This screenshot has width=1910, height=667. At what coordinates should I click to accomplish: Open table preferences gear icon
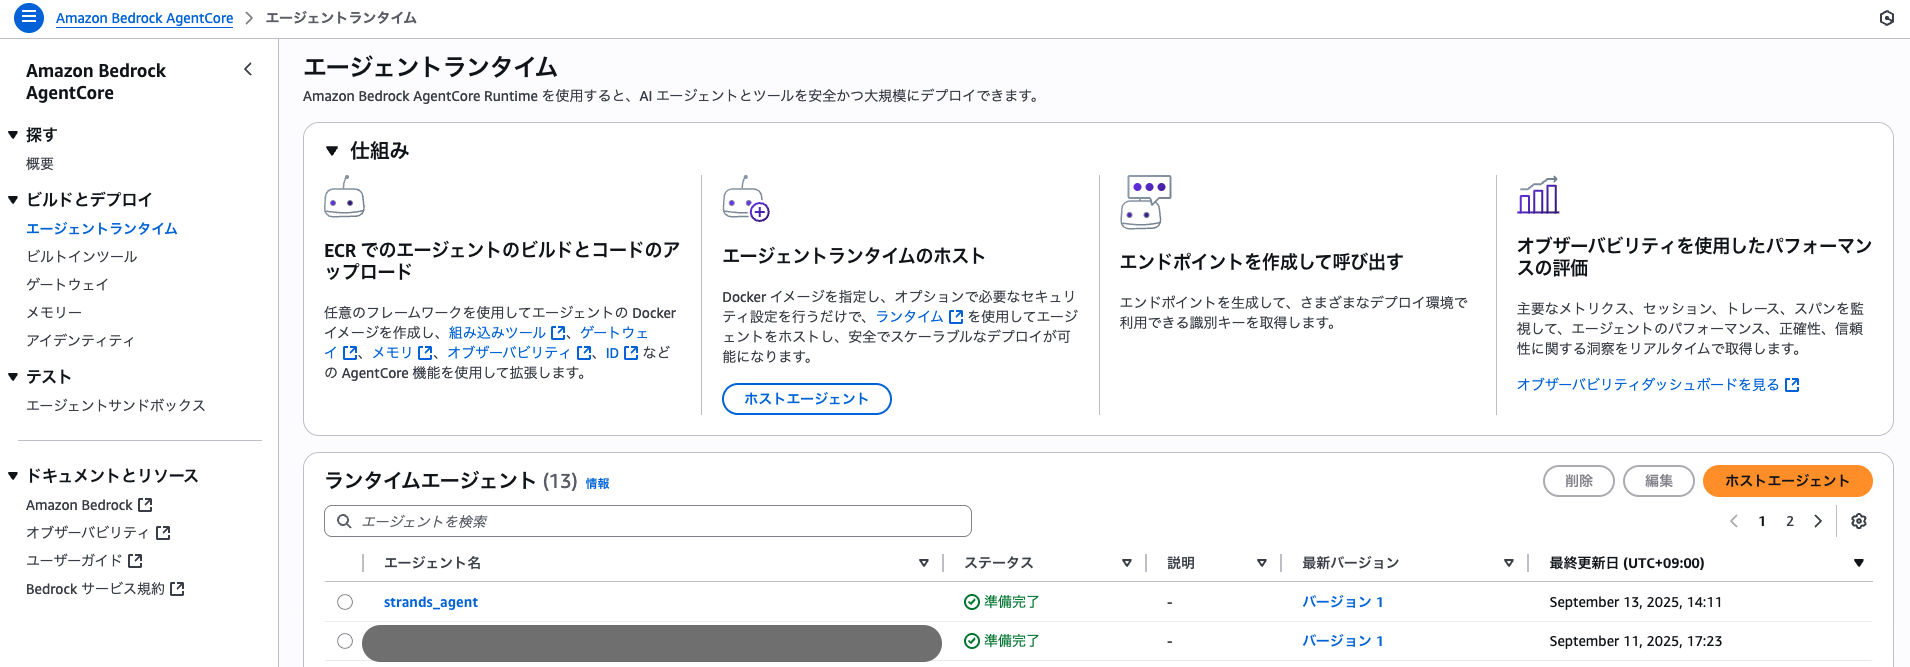tap(1859, 521)
